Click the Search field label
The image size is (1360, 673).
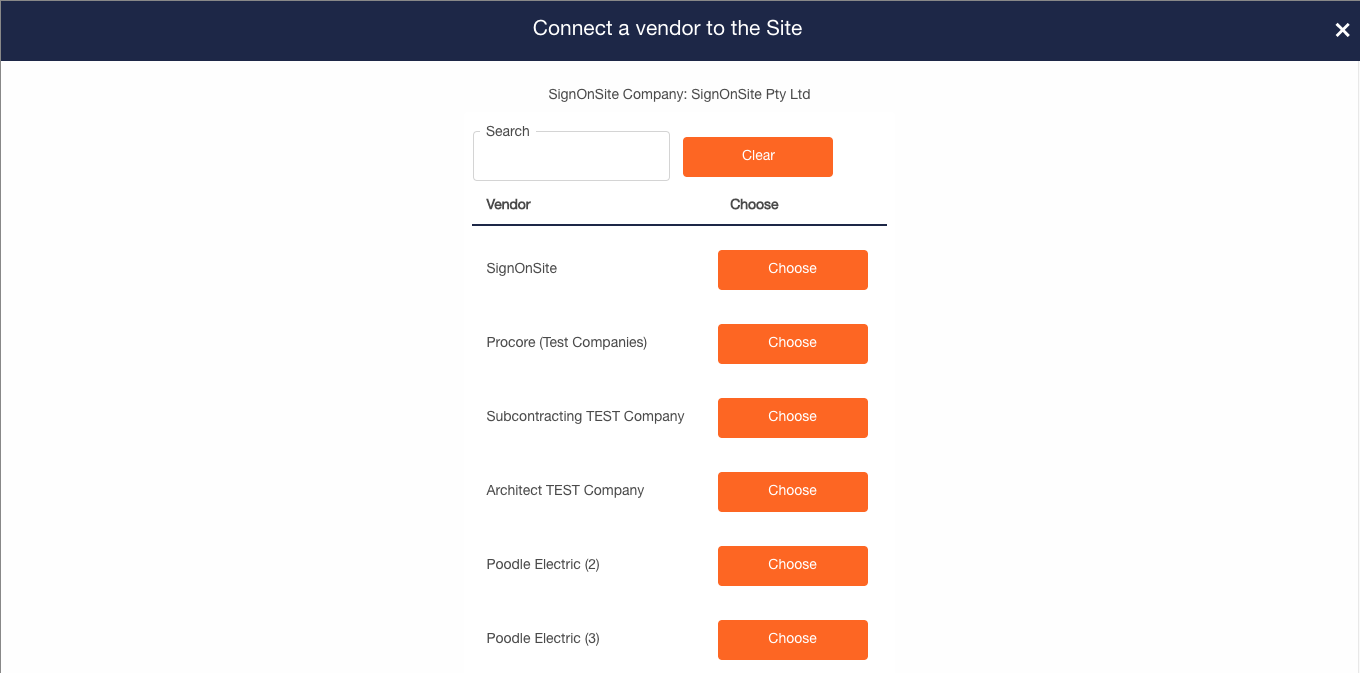[x=507, y=131]
